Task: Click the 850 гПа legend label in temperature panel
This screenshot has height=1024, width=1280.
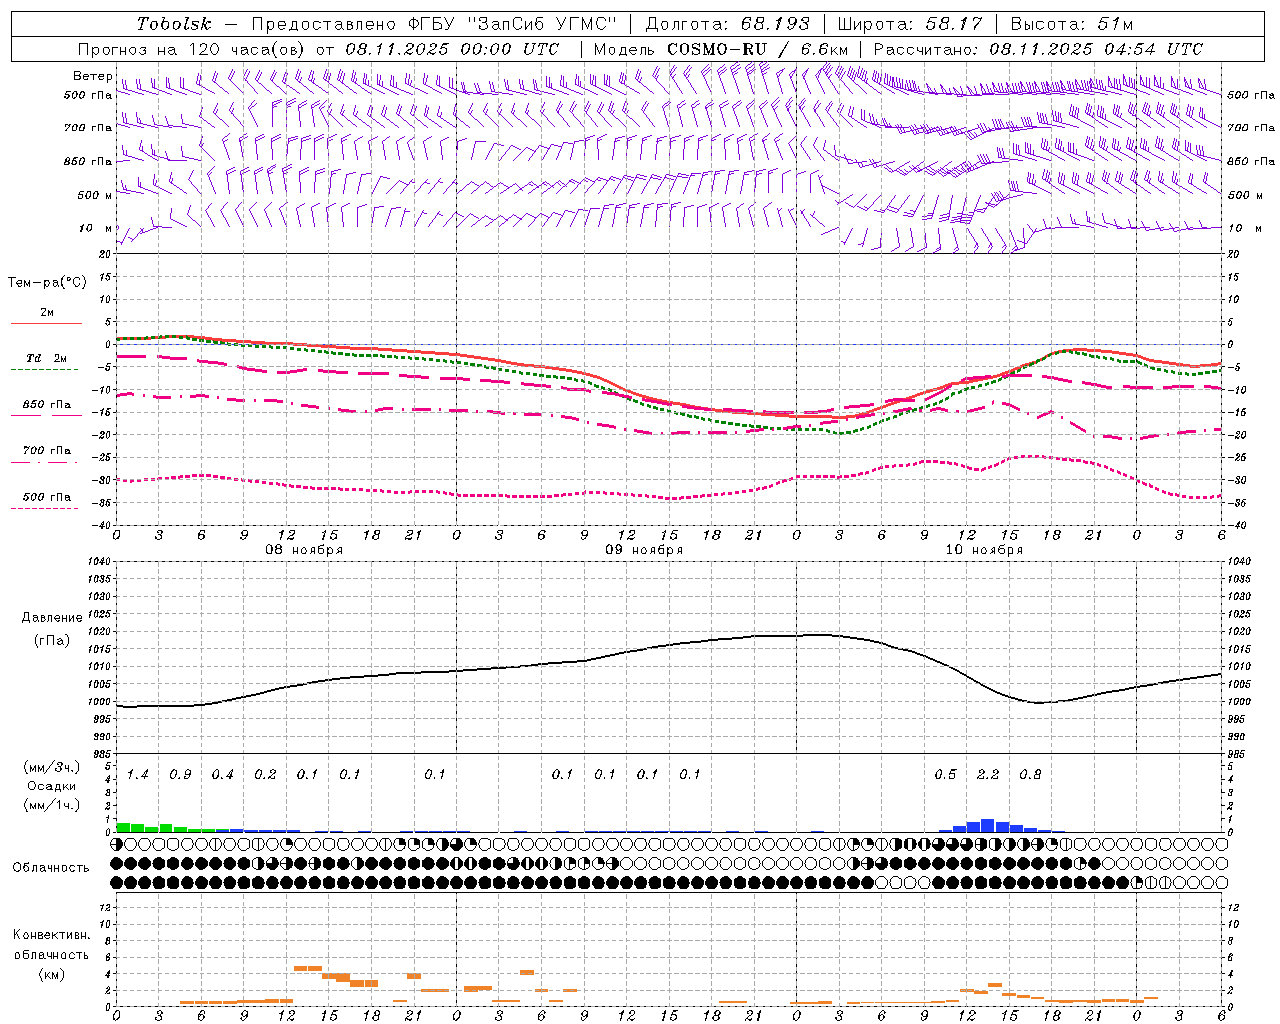Action: [47, 405]
